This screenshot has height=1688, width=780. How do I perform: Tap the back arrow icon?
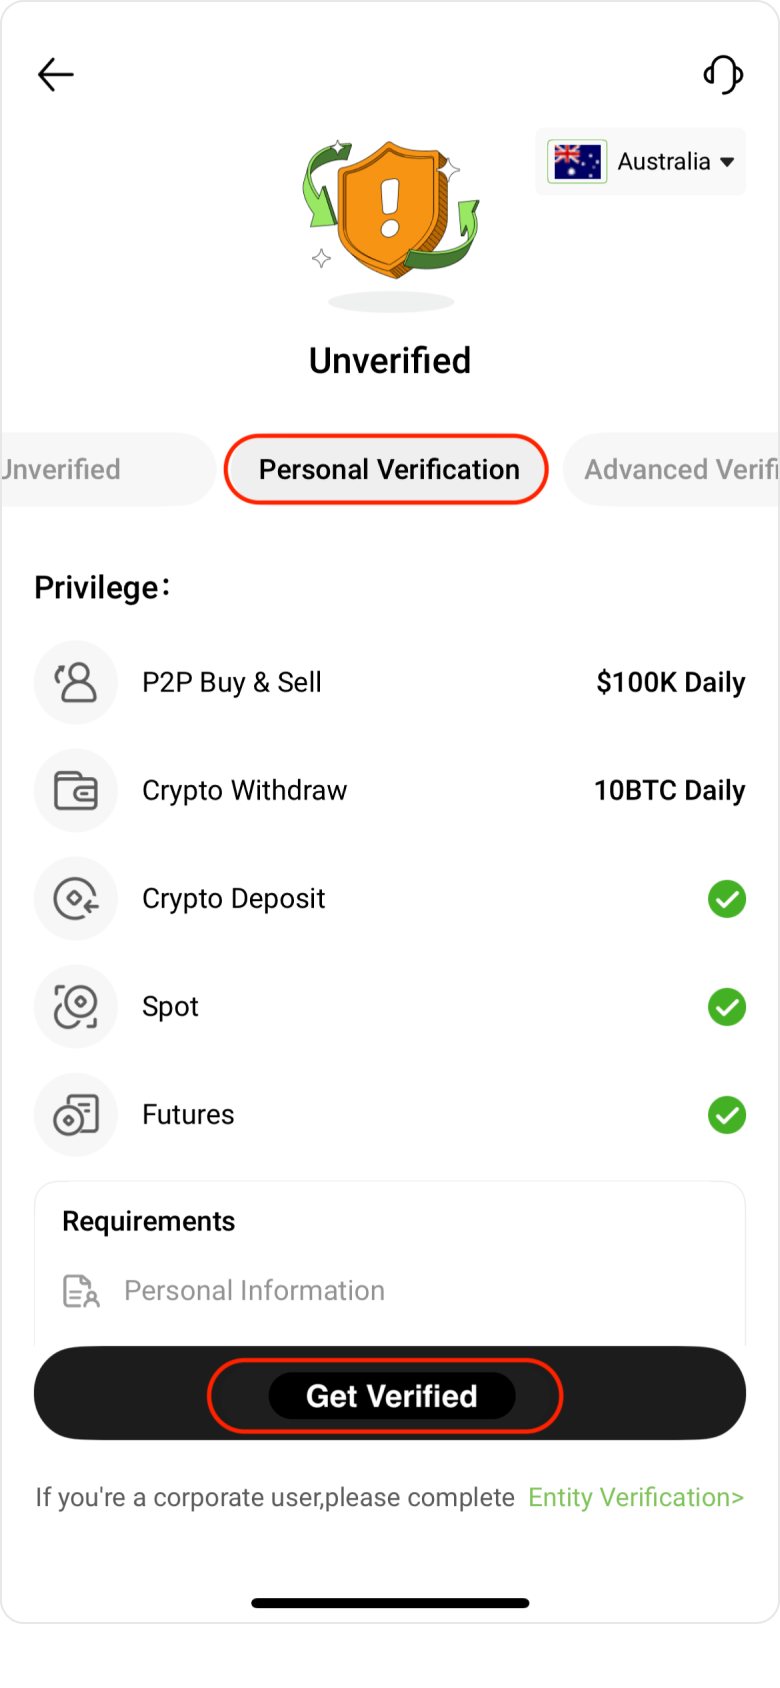(x=56, y=75)
